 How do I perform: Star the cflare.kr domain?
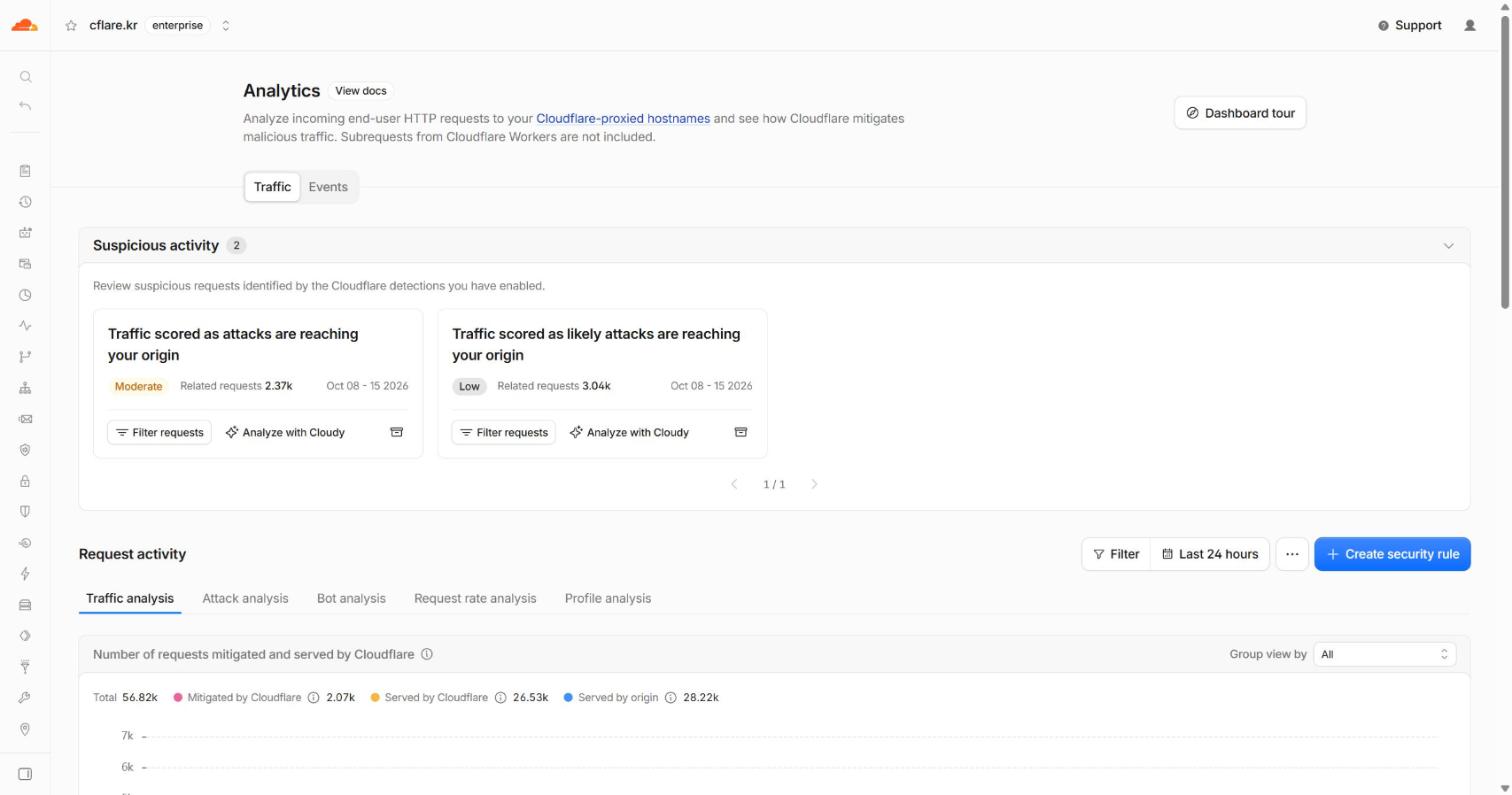(x=71, y=26)
